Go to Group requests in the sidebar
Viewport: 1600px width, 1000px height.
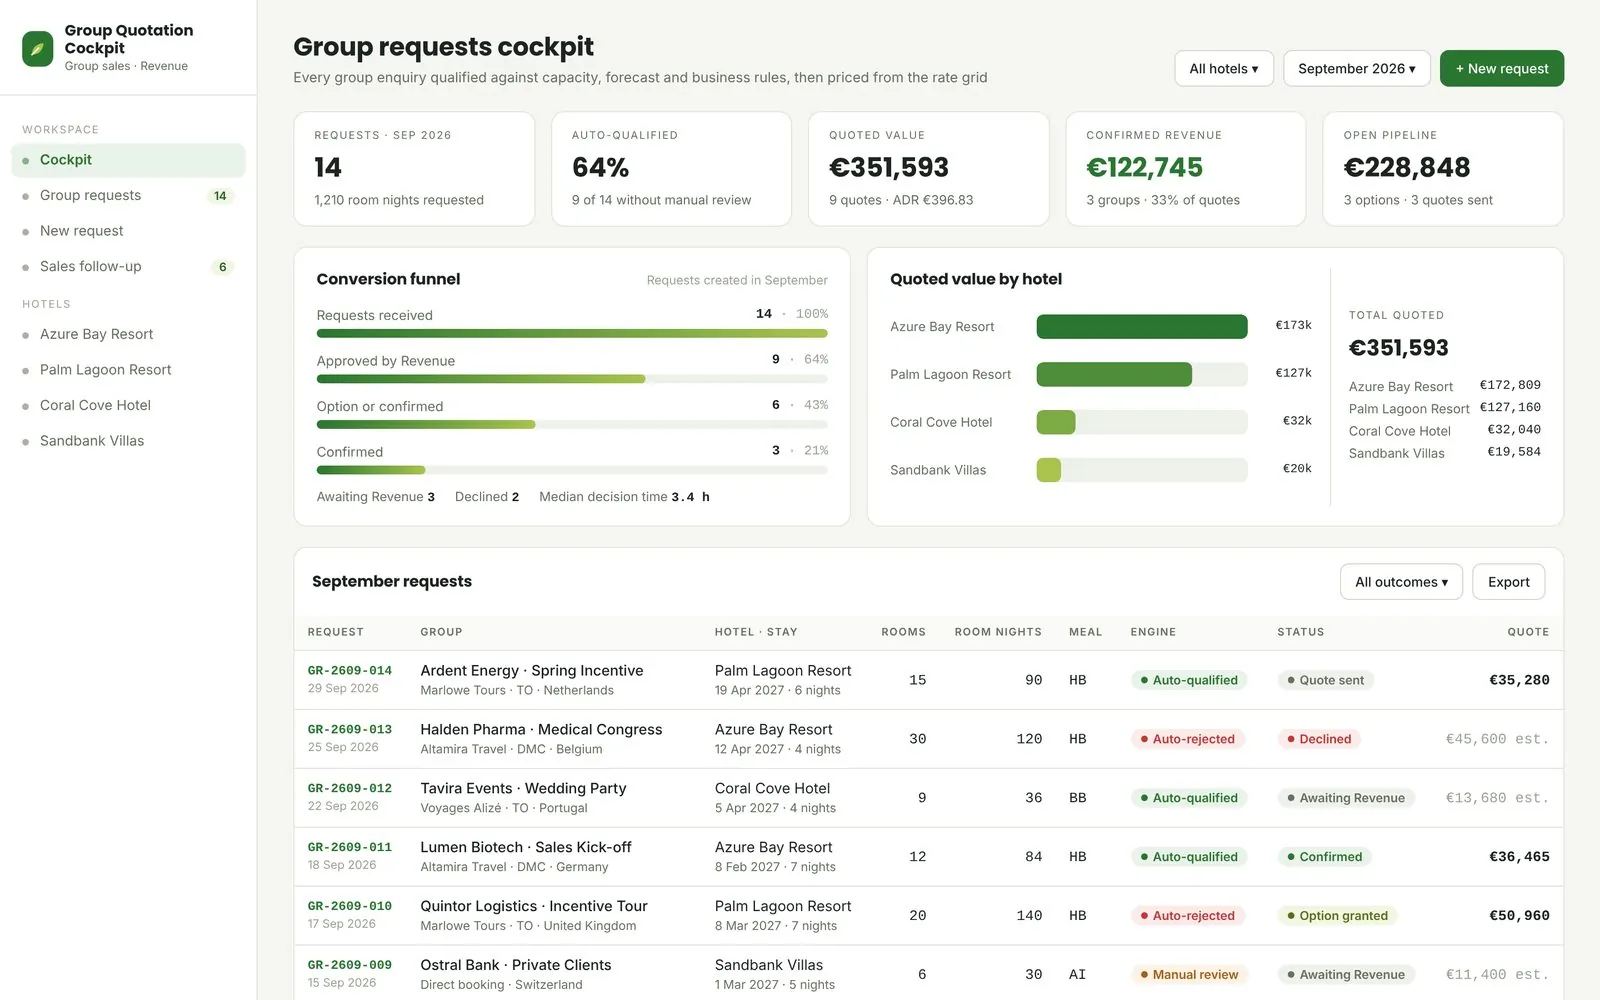click(x=128, y=196)
